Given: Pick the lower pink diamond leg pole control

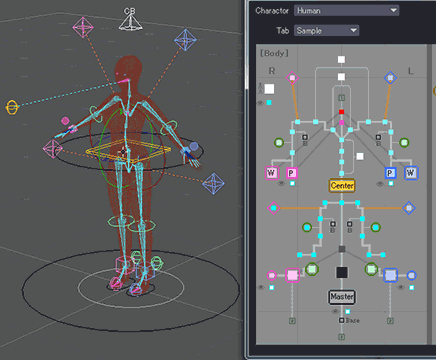Looking at the screenshot, I should 274,208.
